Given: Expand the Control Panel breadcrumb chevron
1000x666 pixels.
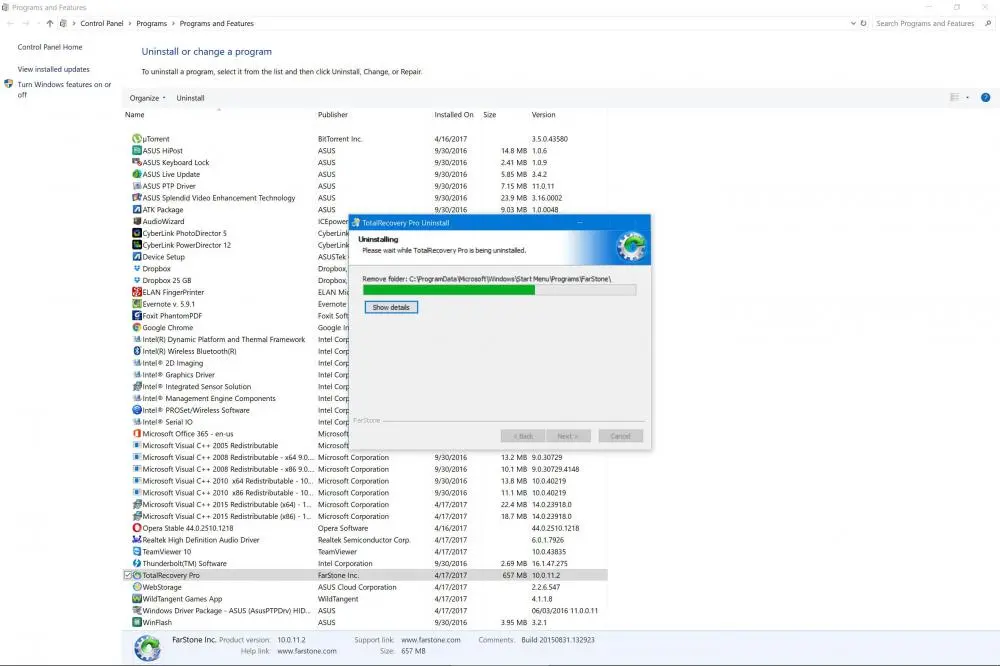Looking at the screenshot, I should tap(129, 24).
